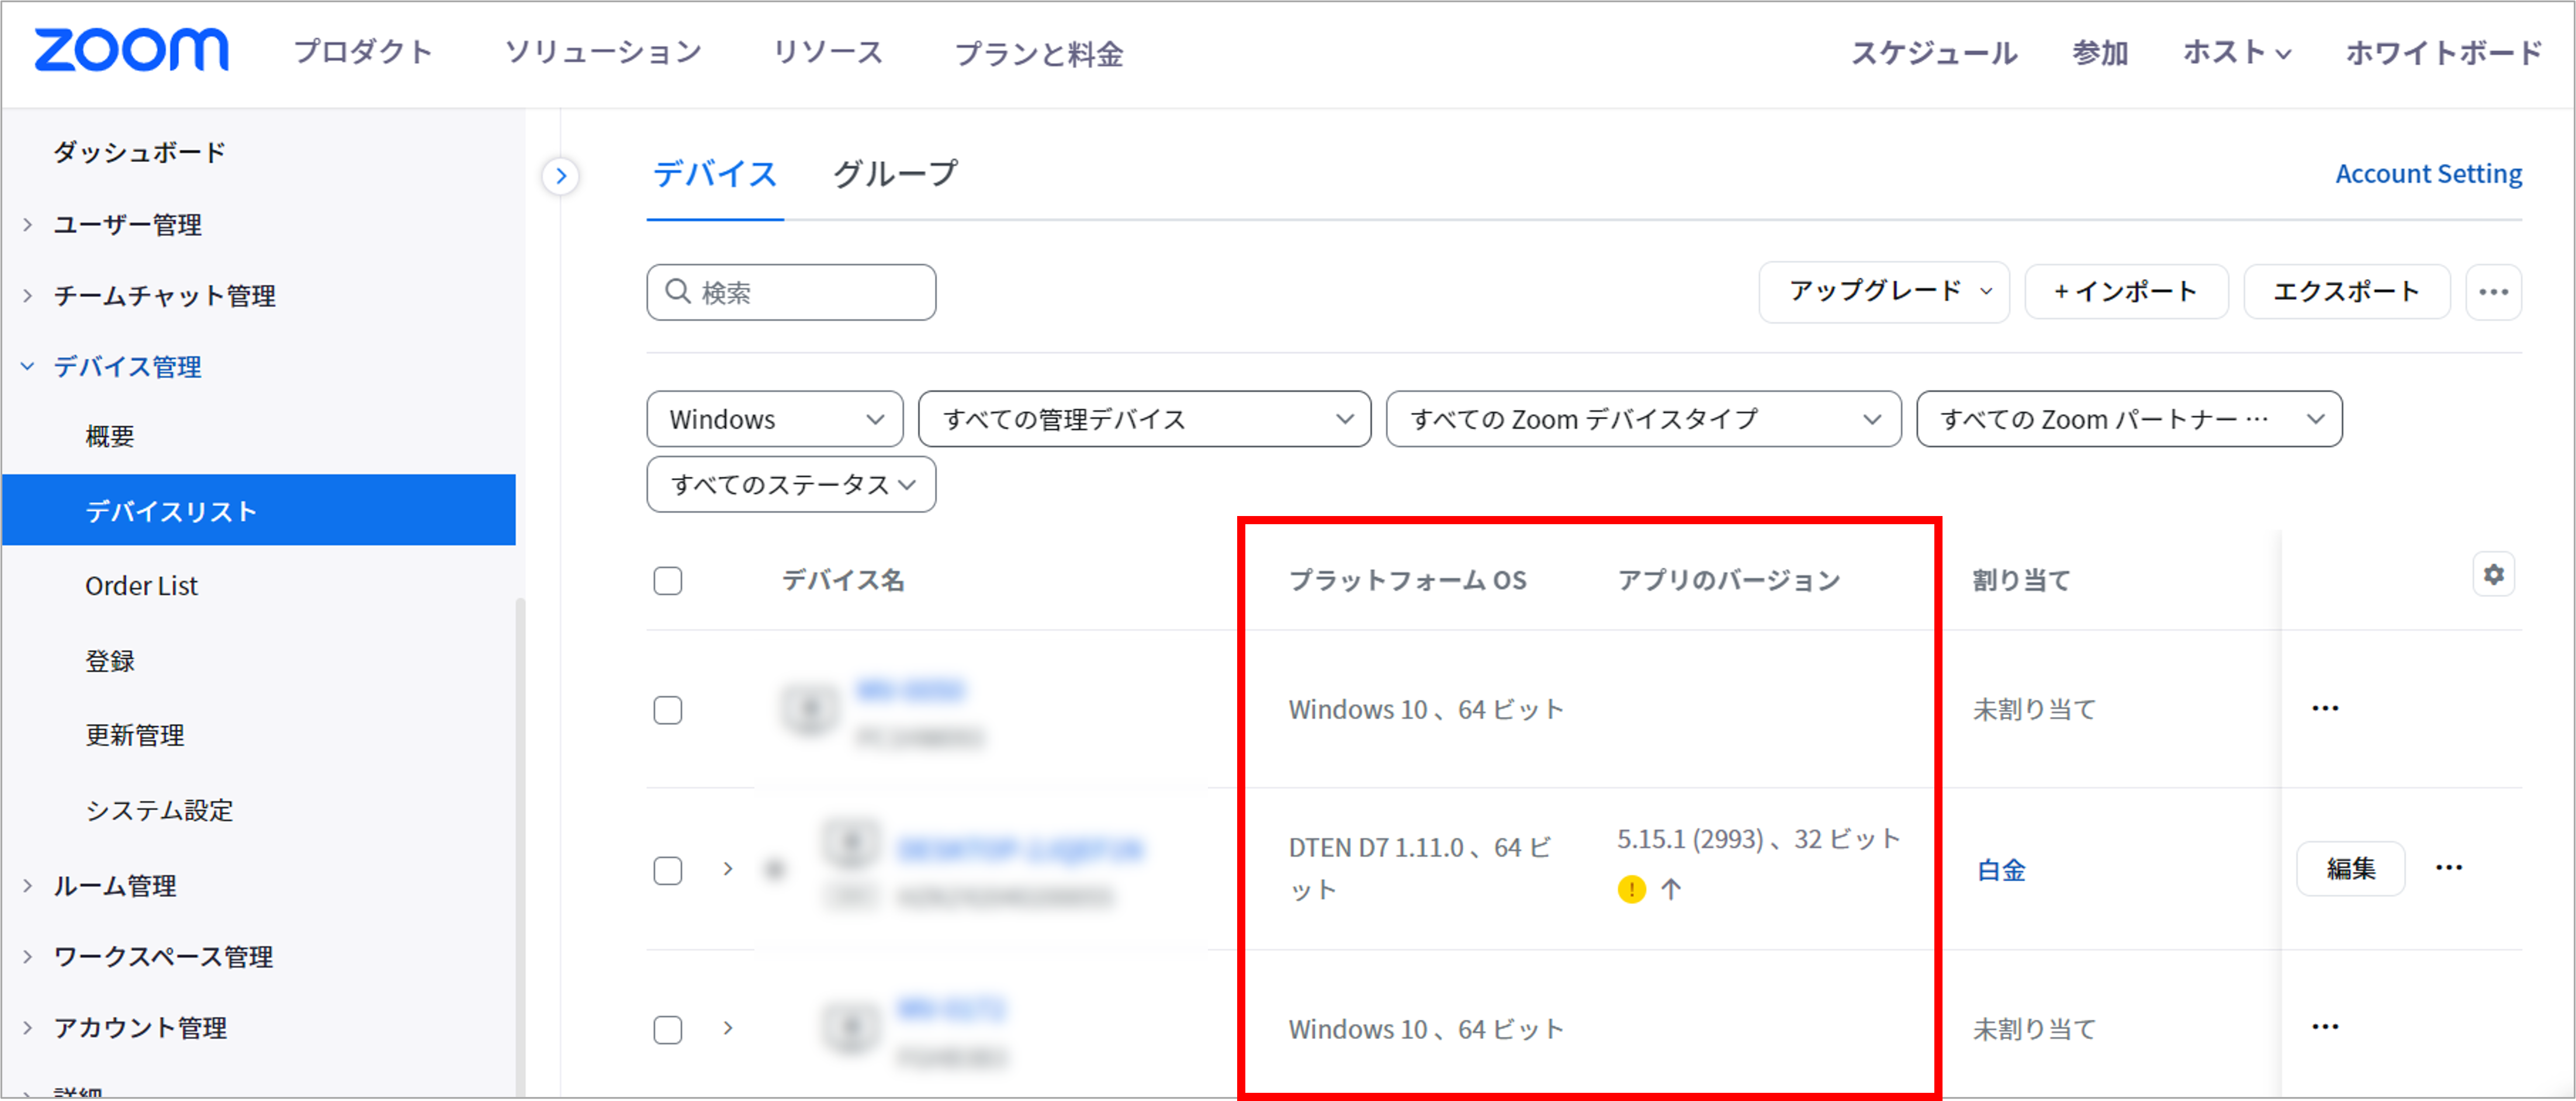Screen dimensions: 2576x1101
Task: Switch to the デバイス tab
Action: coord(714,174)
